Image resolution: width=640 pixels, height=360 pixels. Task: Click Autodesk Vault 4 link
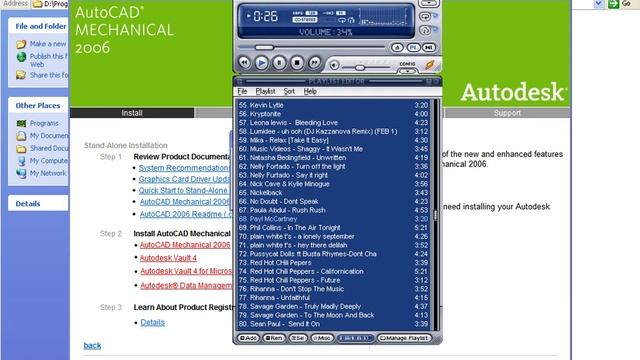click(168, 258)
